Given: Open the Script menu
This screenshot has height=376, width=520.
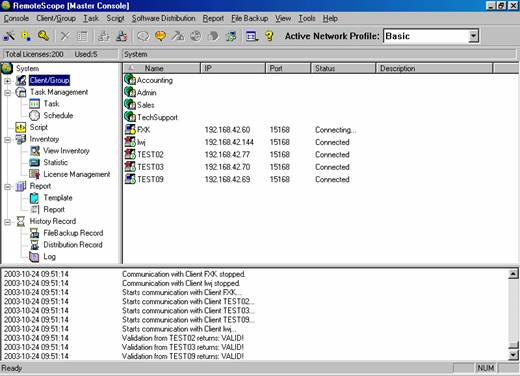Looking at the screenshot, I should (115, 18).
